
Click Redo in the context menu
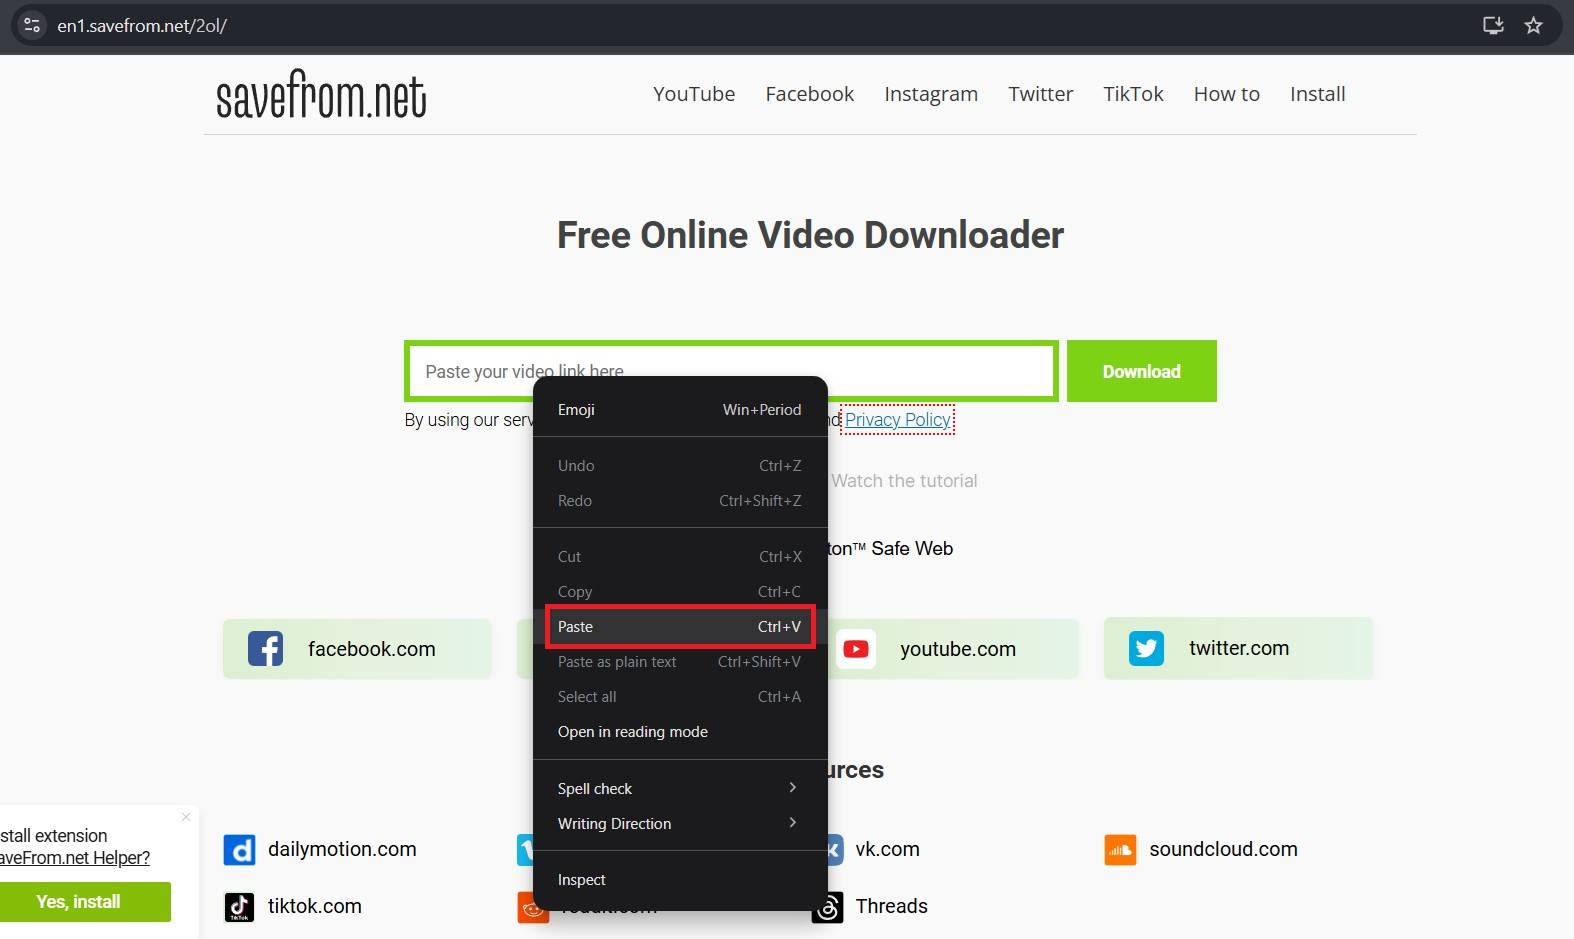point(680,501)
